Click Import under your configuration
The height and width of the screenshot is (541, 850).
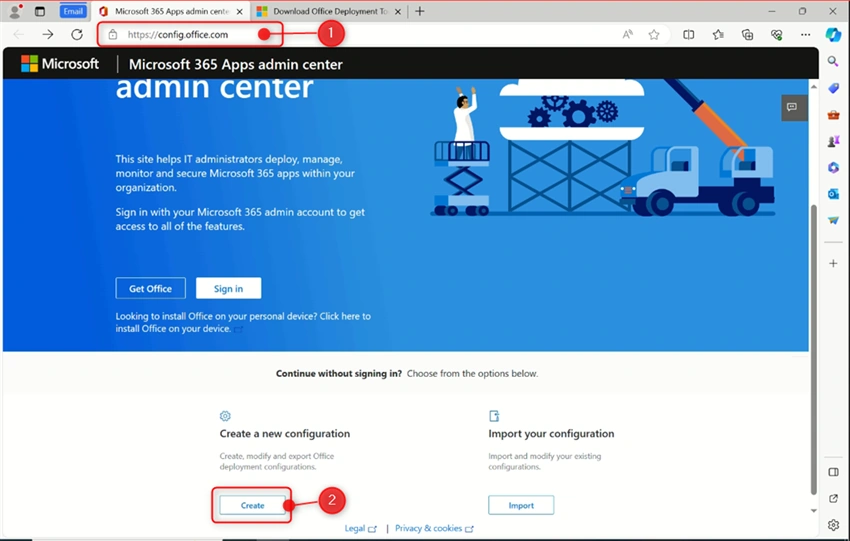point(521,505)
